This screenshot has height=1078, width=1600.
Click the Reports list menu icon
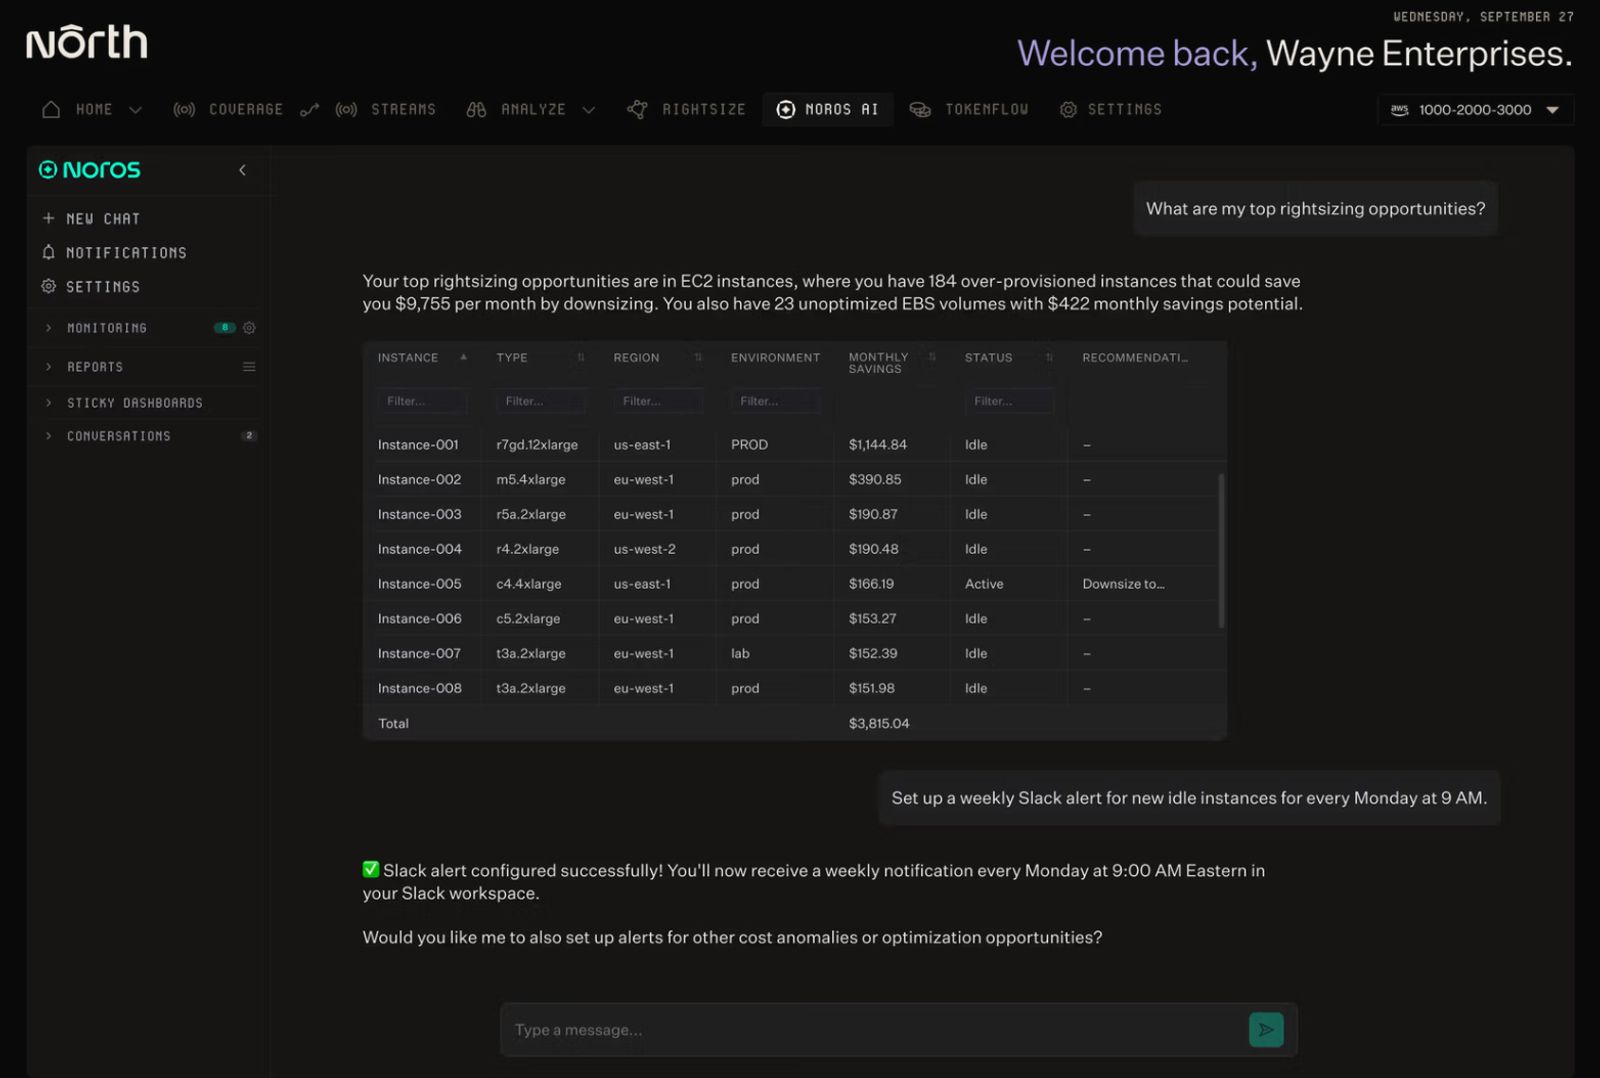[x=249, y=367]
